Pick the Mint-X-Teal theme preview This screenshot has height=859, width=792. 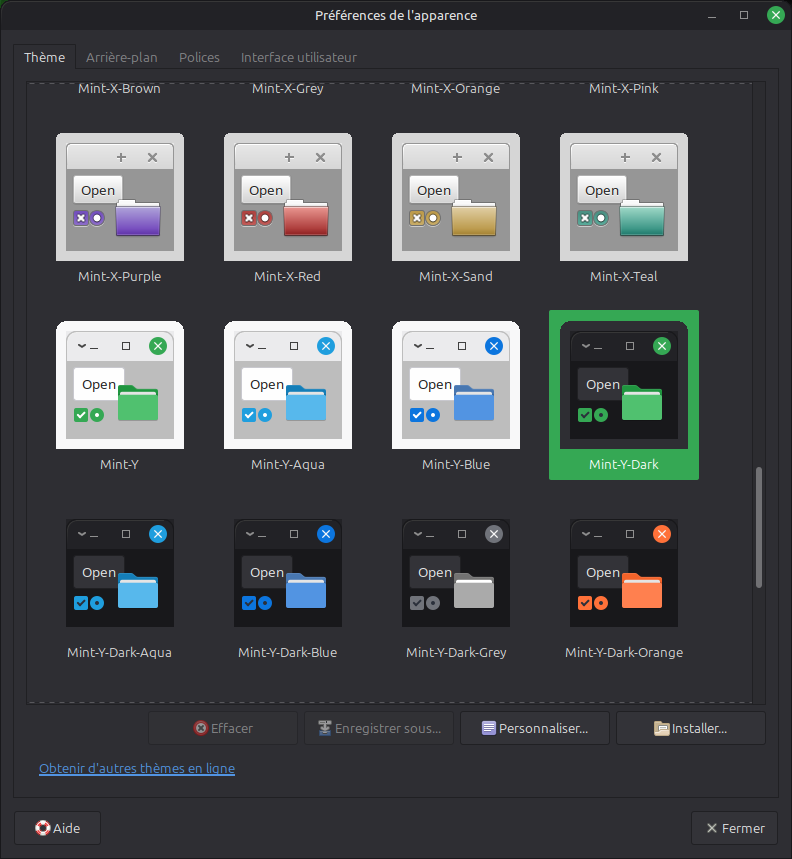tap(624, 197)
